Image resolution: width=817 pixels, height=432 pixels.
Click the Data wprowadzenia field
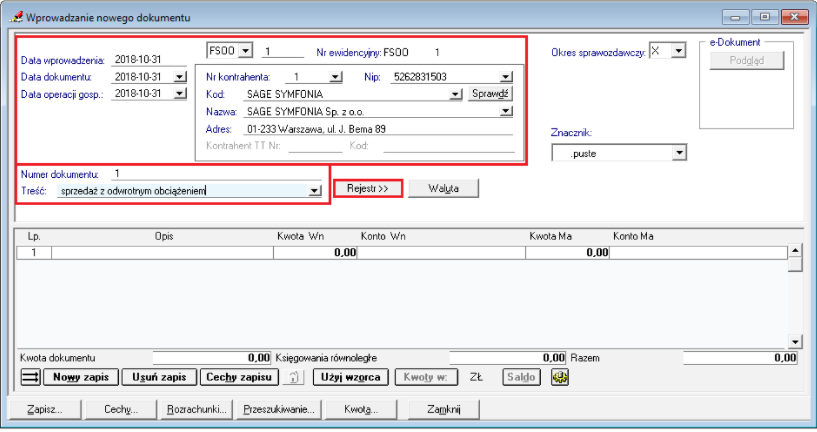(148, 60)
